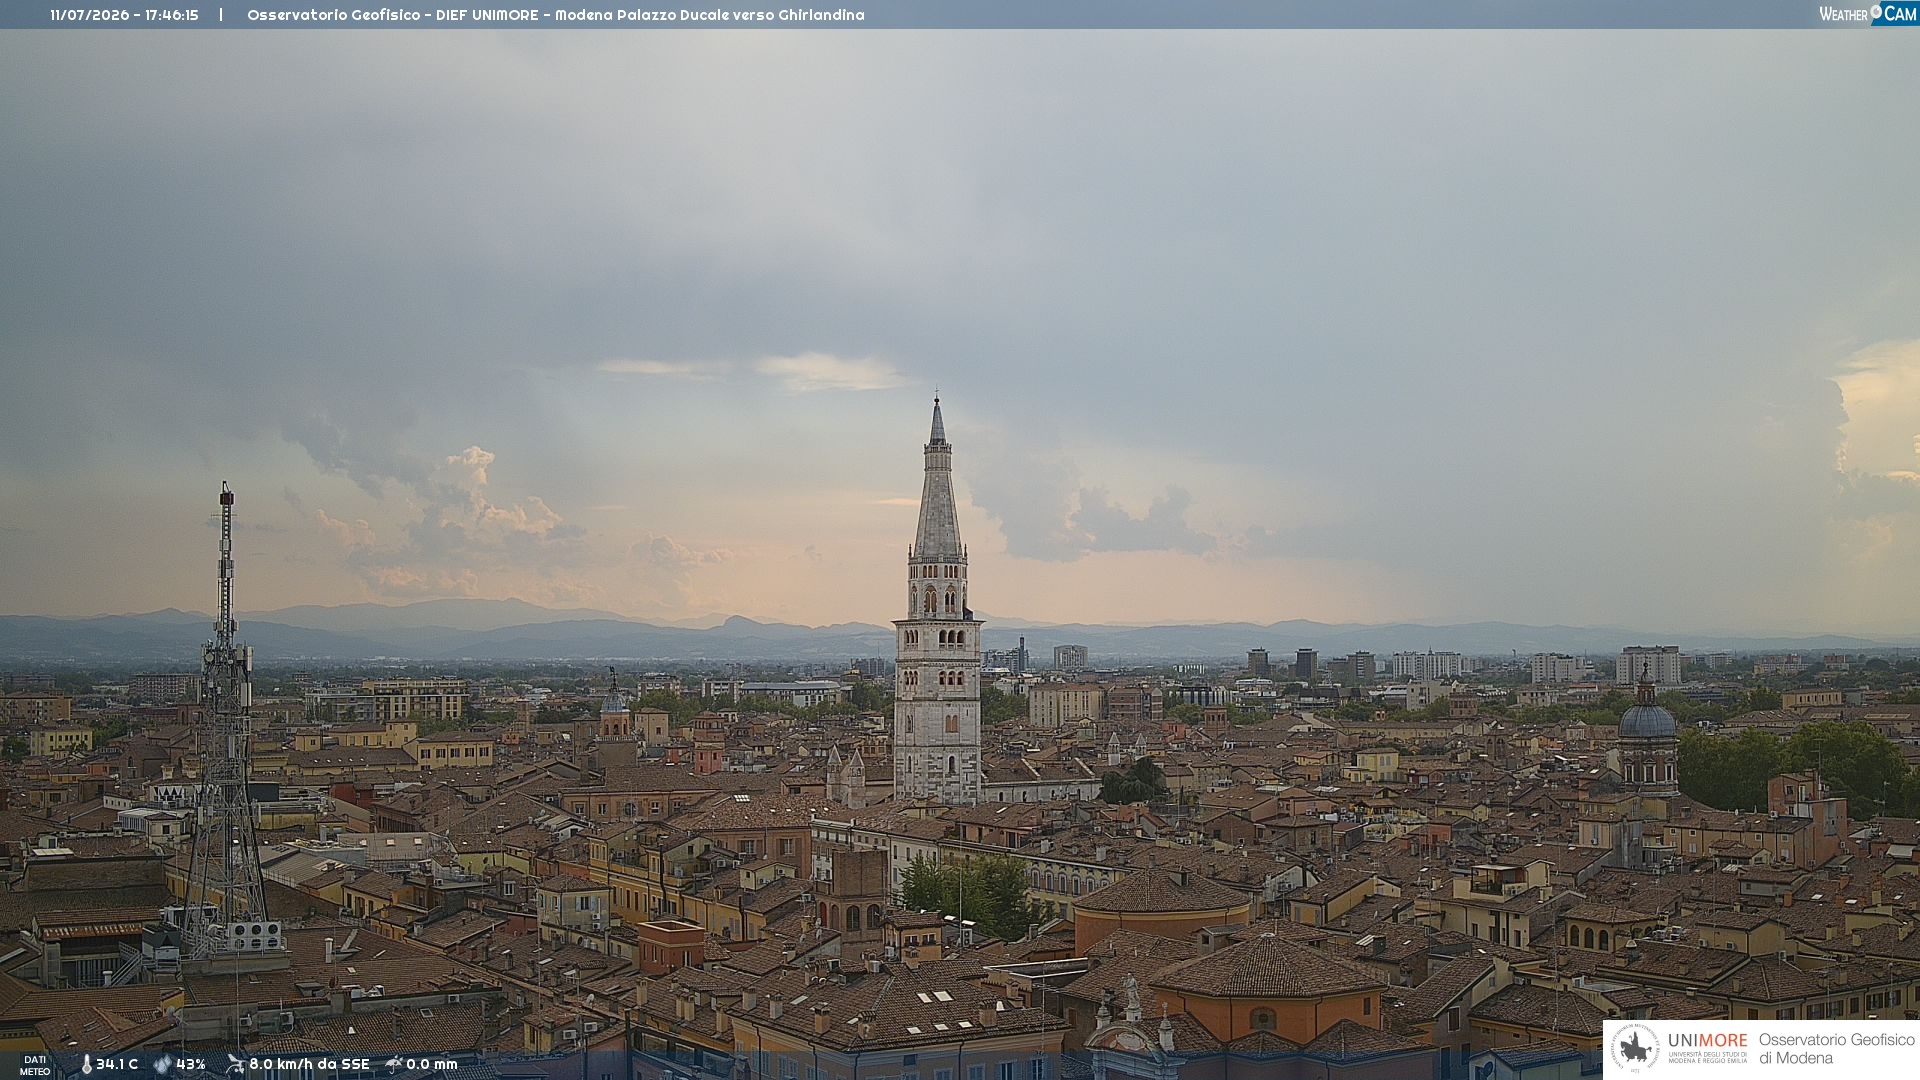
Task: Select the Osservatorio Geofisico - DIEF UNIMORE camera title
Action: coord(556,15)
